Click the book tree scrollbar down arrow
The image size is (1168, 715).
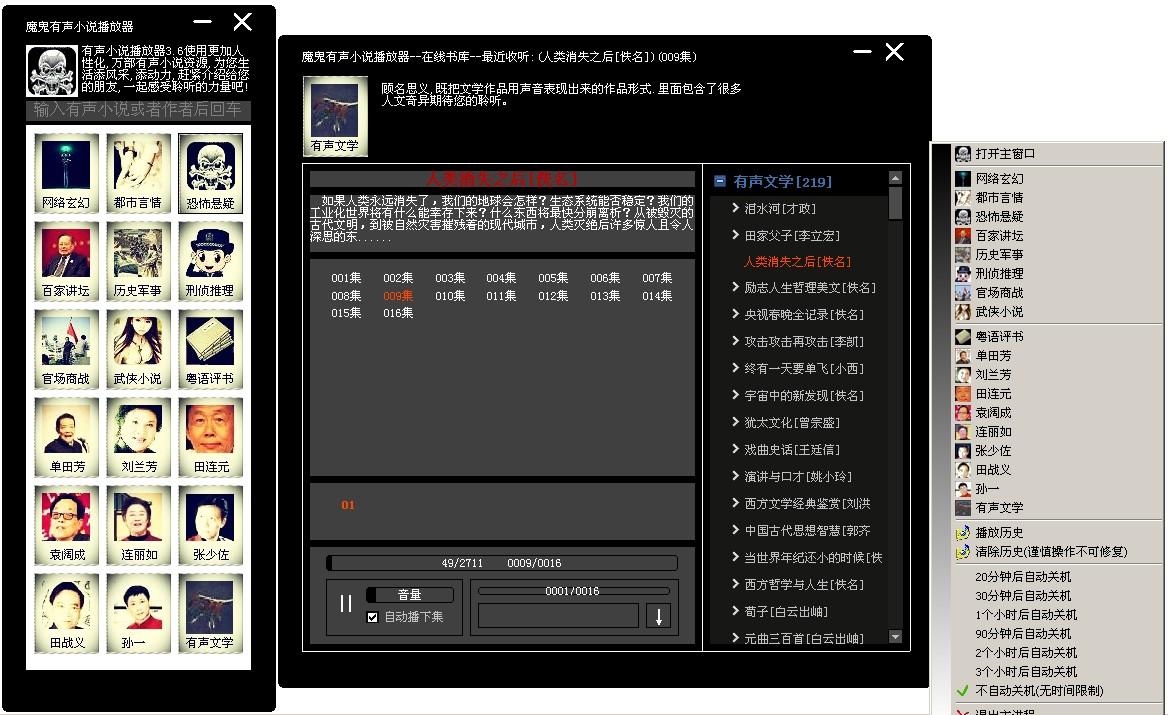(x=895, y=637)
